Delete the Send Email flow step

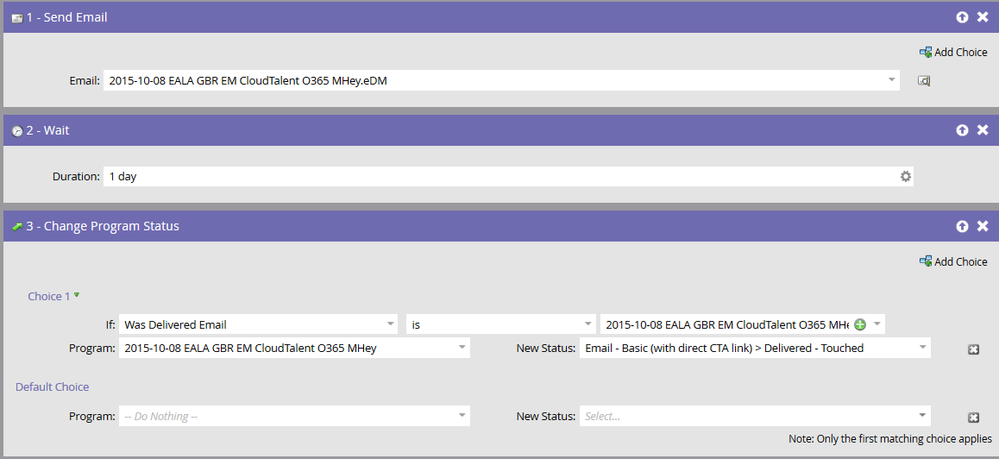coord(982,17)
